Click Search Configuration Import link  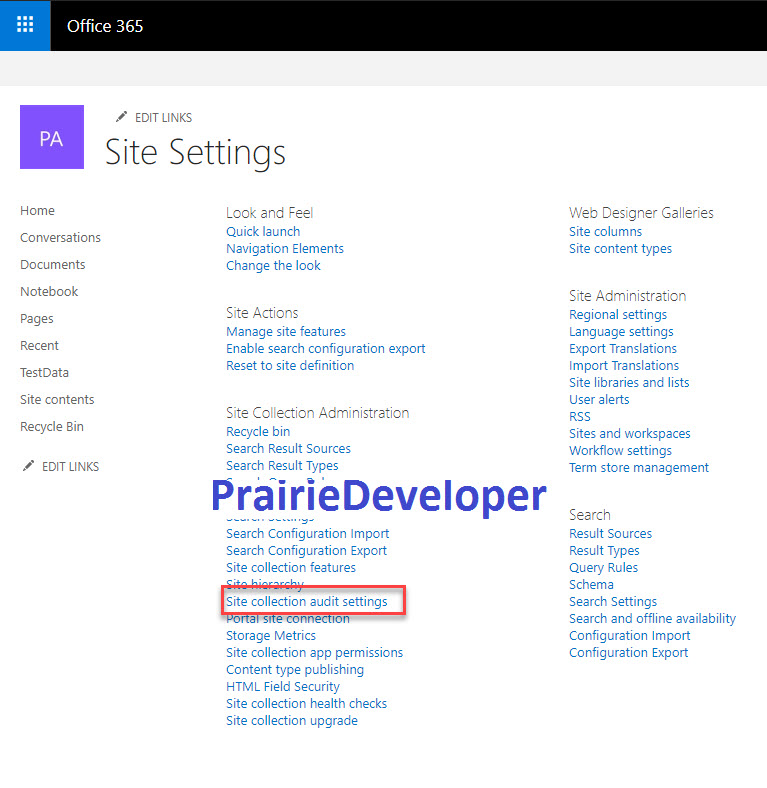tap(308, 534)
